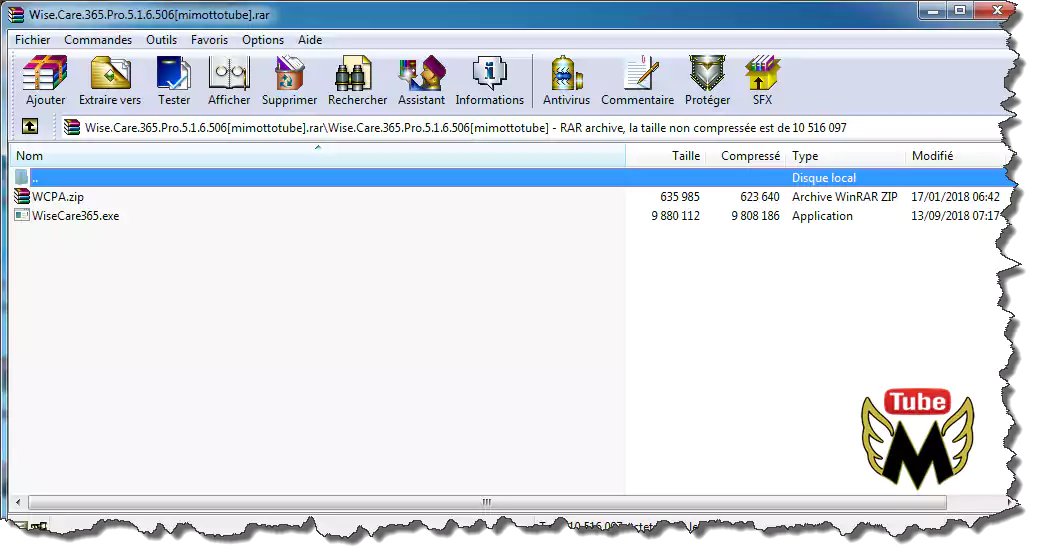
Task: Run the Antivirus scan icon
Action: [566, 73]
